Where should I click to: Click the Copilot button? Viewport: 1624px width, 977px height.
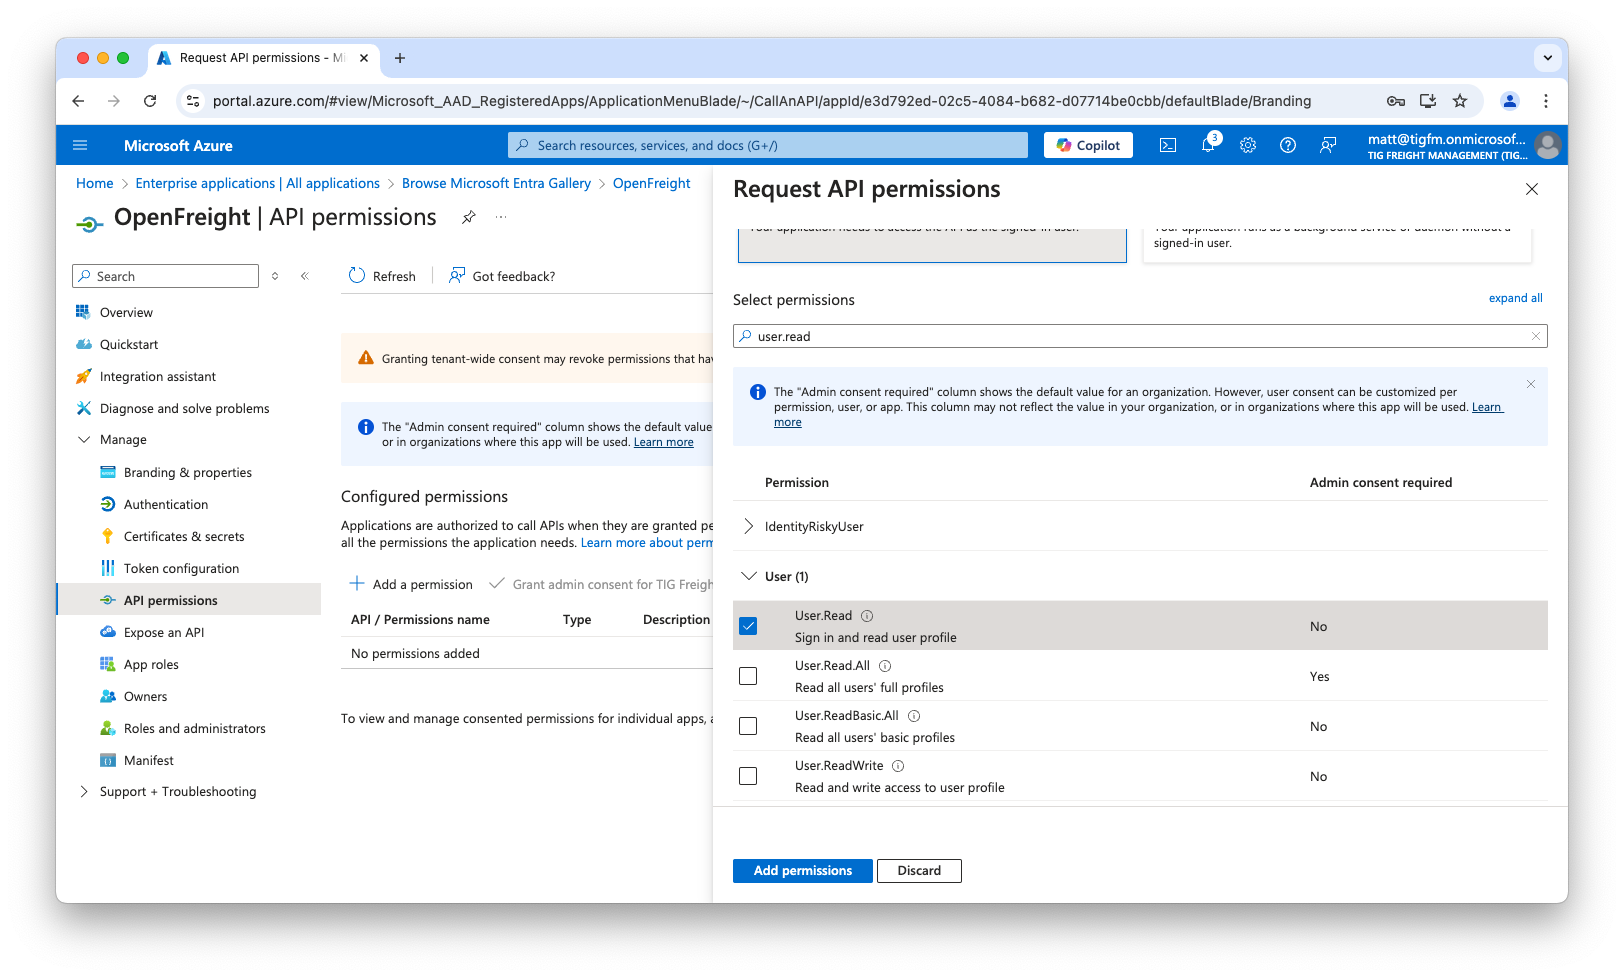point(1089,145)
